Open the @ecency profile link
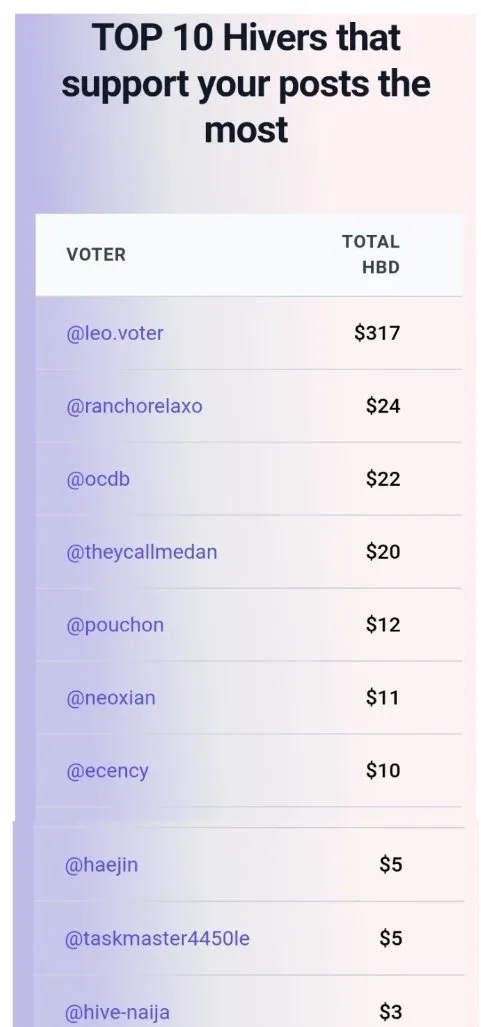481x1027 pixels. click(x=107, y=772)
